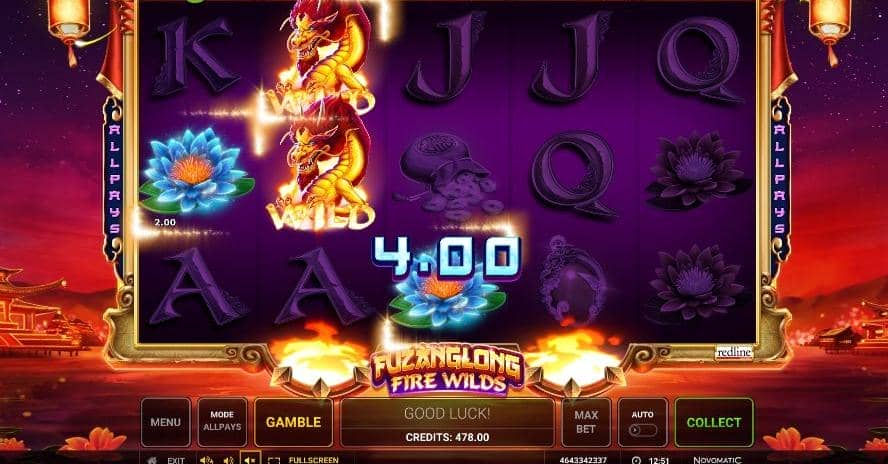
Task: Select the full volume speaker icon
Action: point(207,460)
